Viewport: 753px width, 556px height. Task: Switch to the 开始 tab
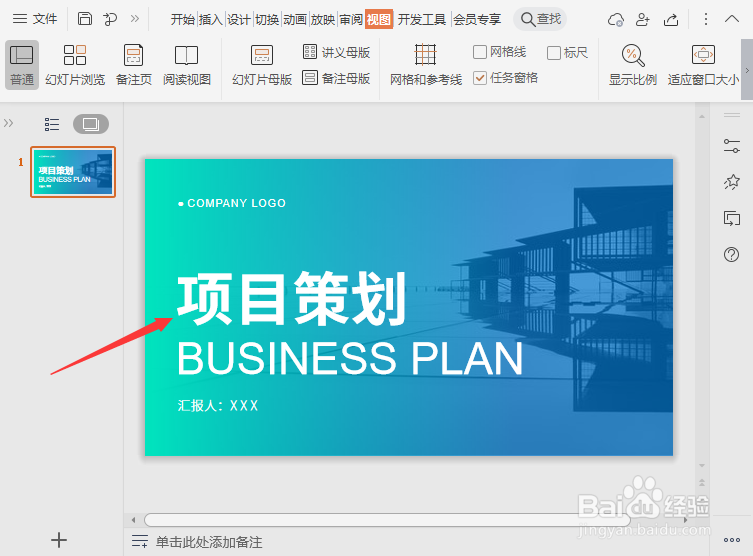pos(182,20)
